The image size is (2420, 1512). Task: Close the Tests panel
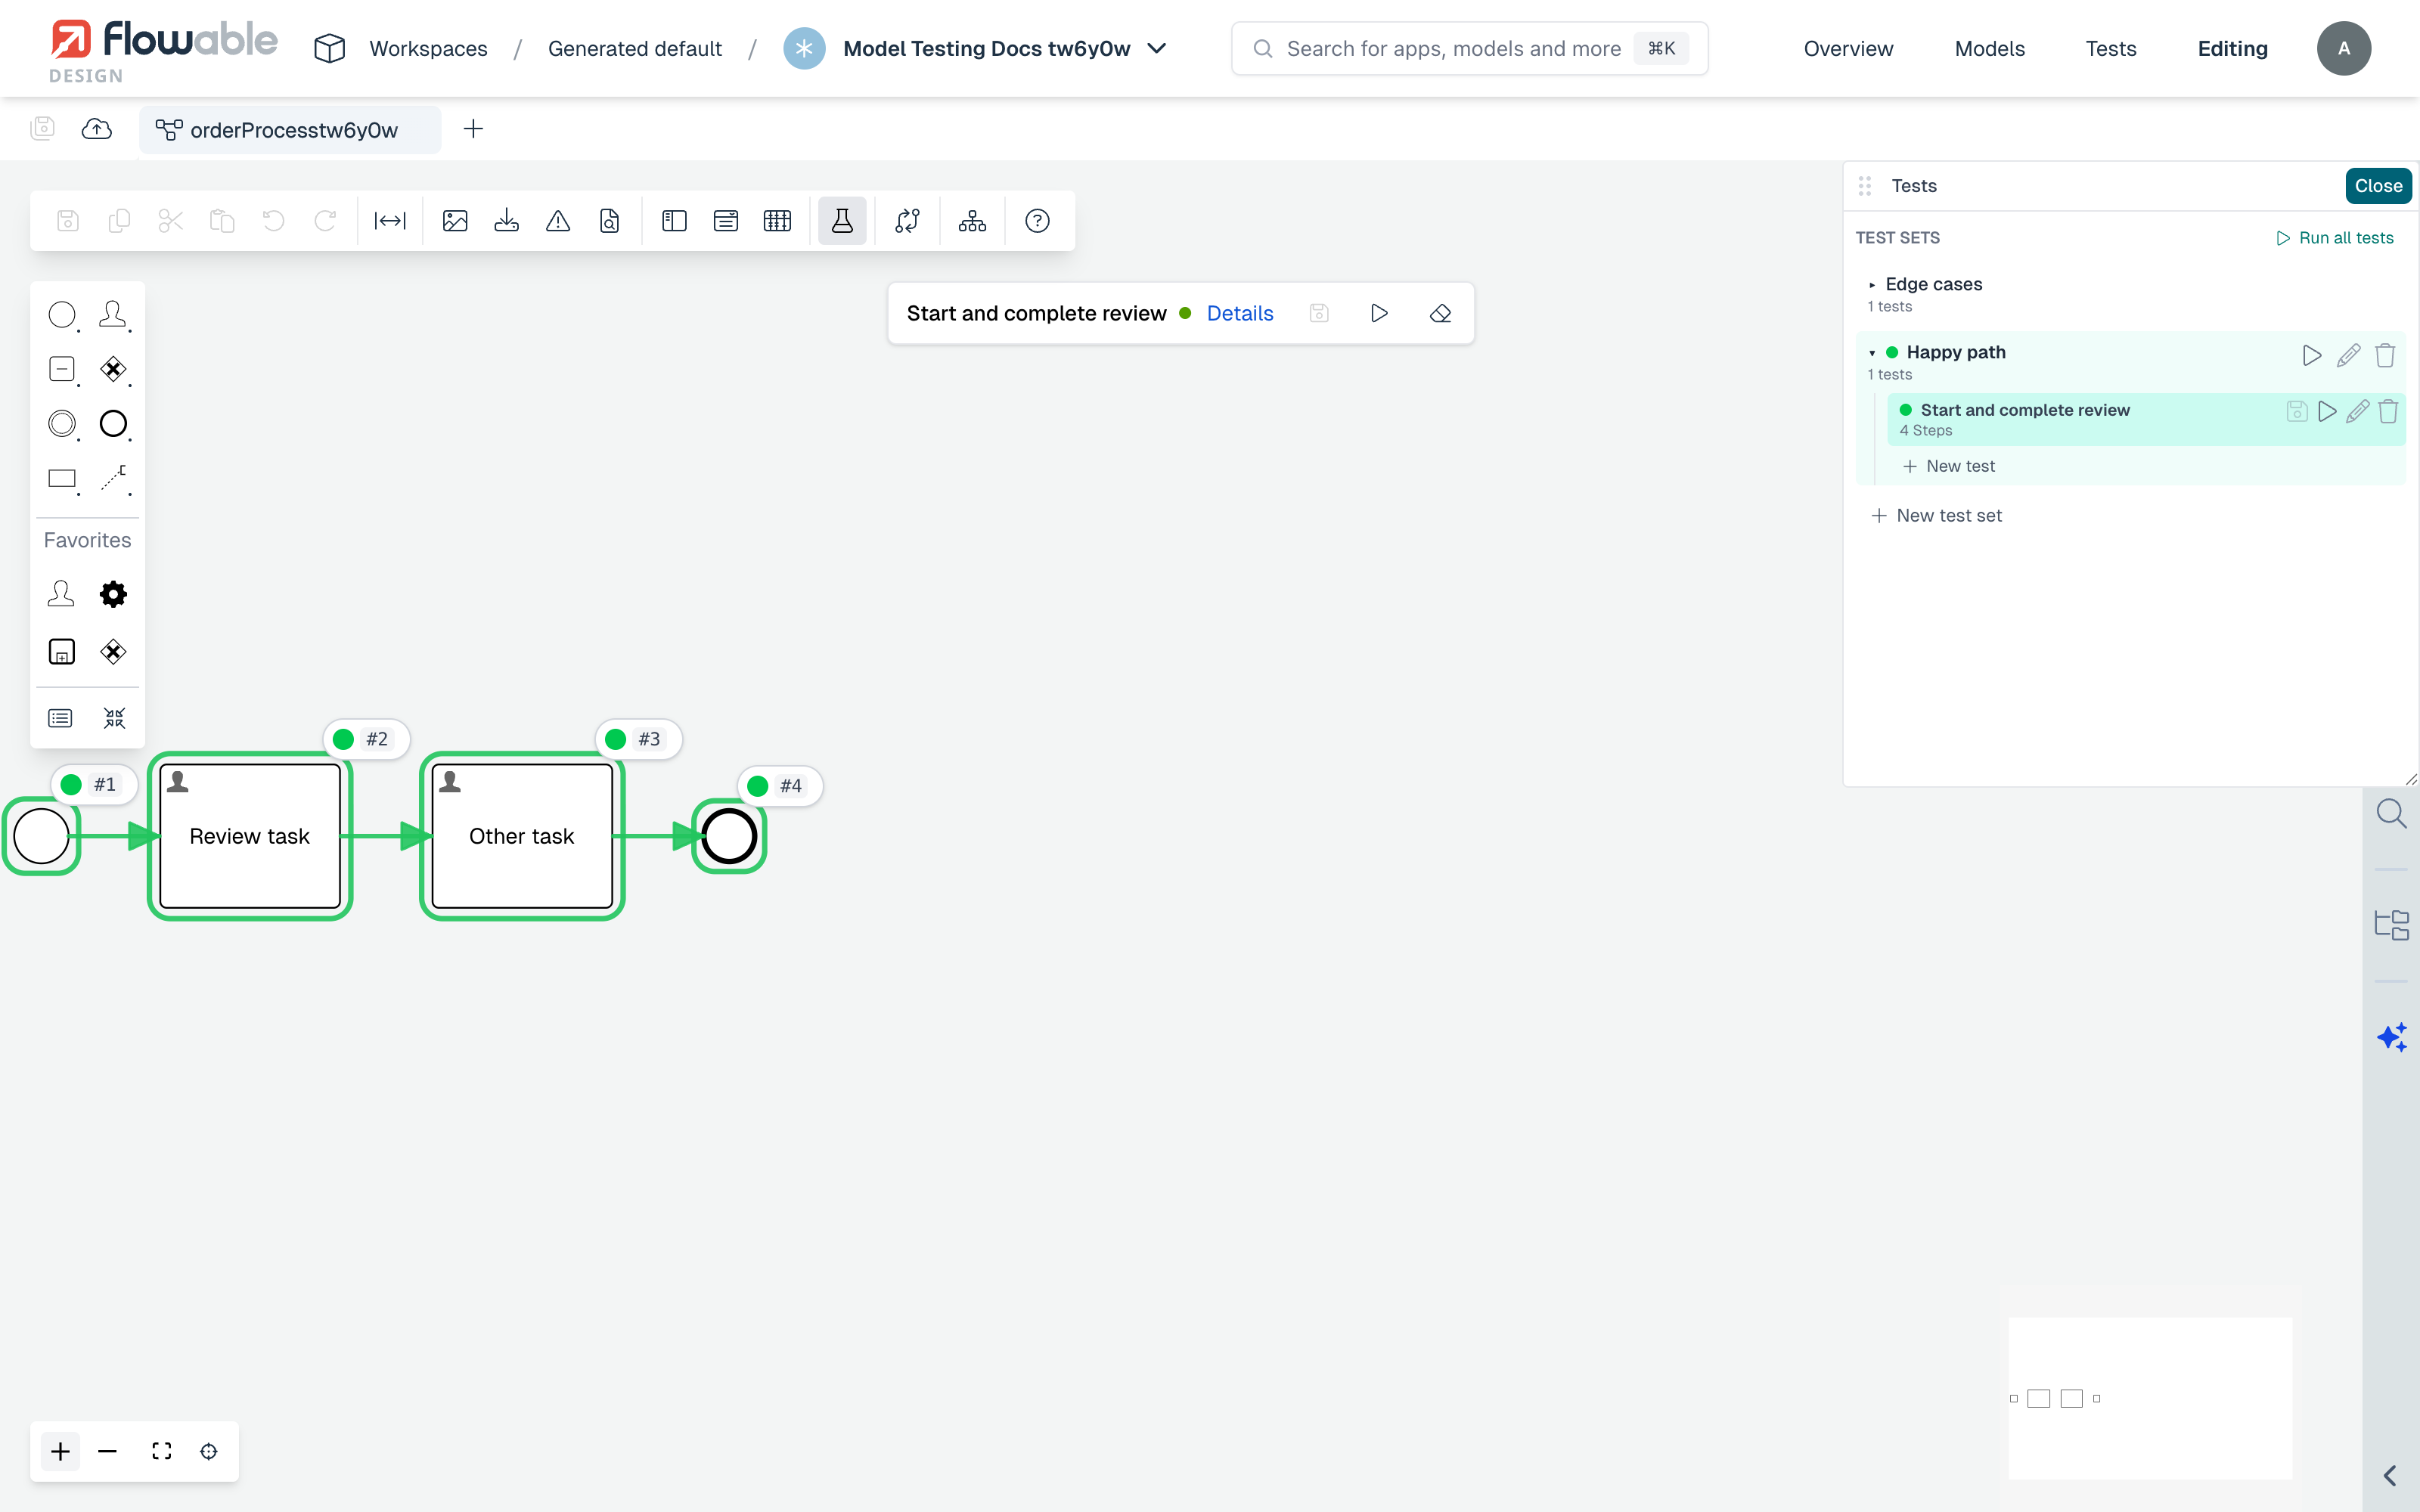tap(2378, 186)
